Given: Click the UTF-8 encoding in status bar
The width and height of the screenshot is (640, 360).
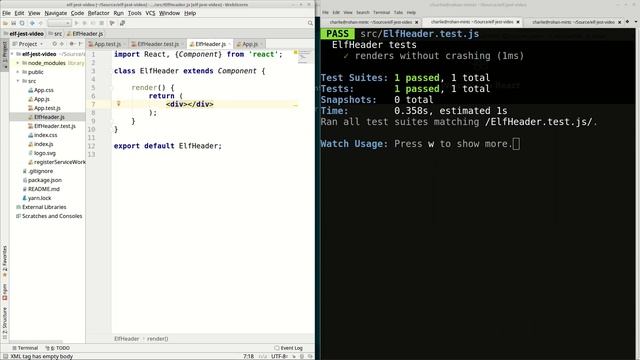Looking at the screenshot, I should pyautogui.click(x=280, y=356).
